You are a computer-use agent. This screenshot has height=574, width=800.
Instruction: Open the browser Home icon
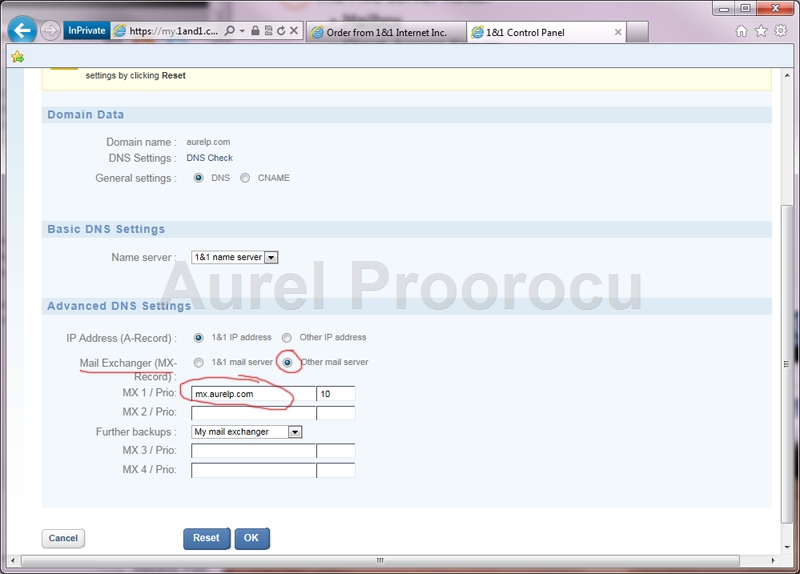pos(741,31)
